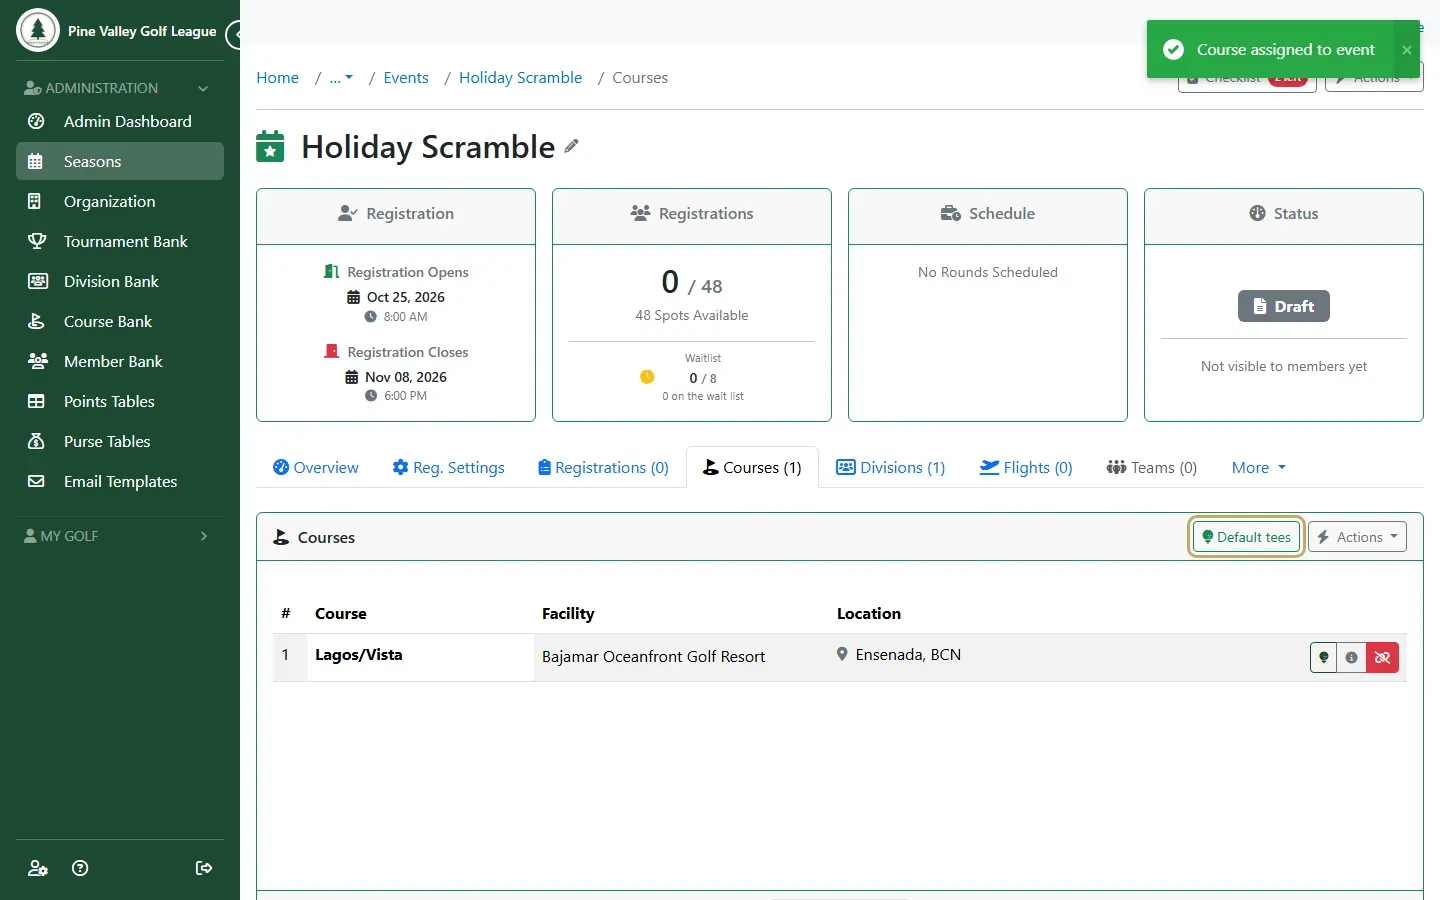This screenshot has width=1440, height=900.
Task: Follow the Events breadcrumb link
Action: (406, 78)
